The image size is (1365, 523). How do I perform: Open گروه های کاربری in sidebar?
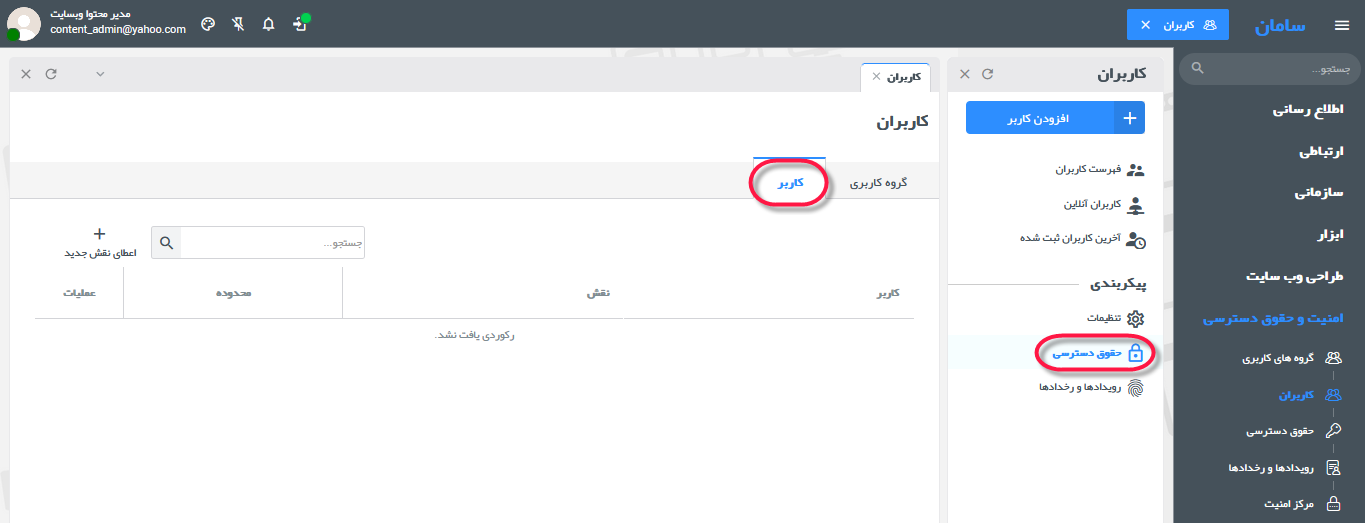click(1277, 358)
